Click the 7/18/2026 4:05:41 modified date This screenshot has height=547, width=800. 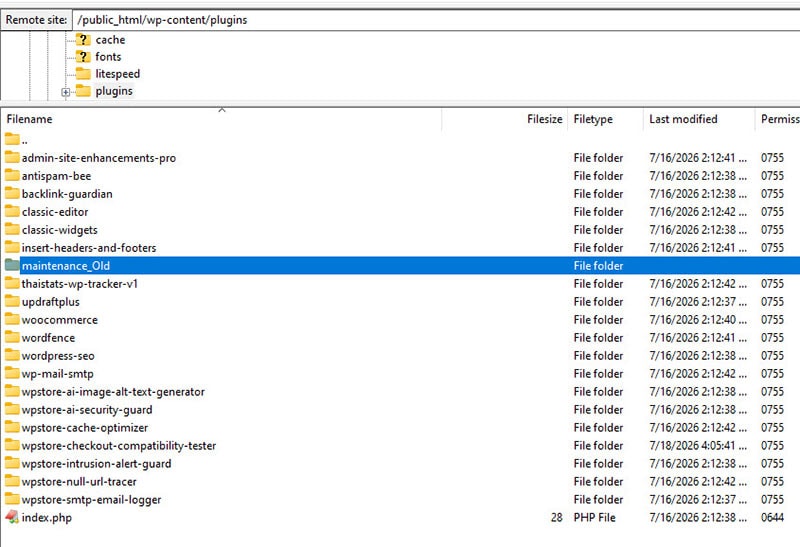[697, 446]
